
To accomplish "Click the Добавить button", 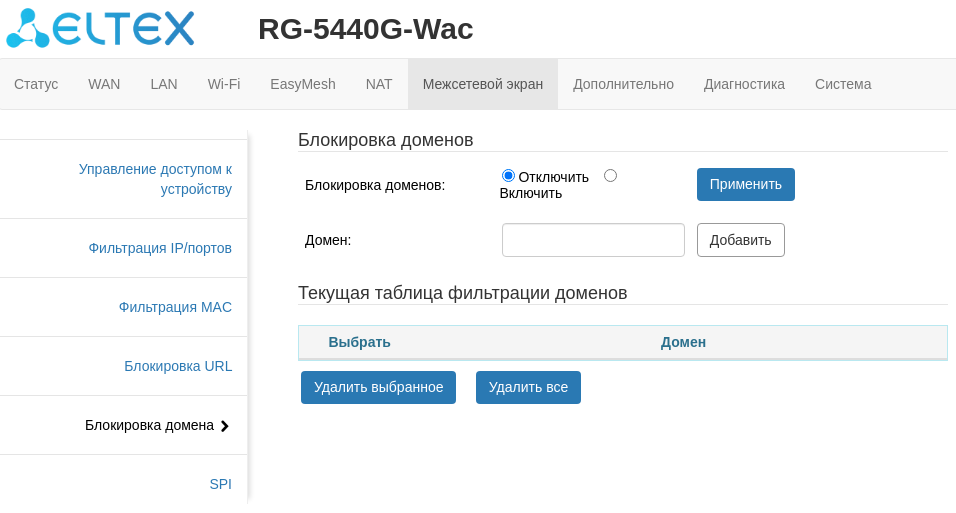I will pyautogui.click(x=740, y=240).
